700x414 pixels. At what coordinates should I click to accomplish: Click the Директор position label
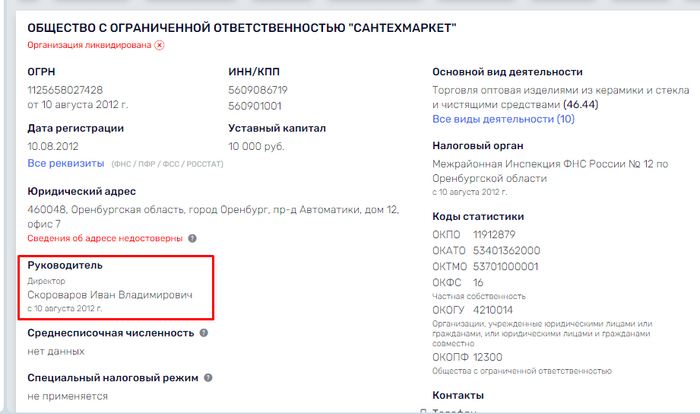click(x=46, y=281)
